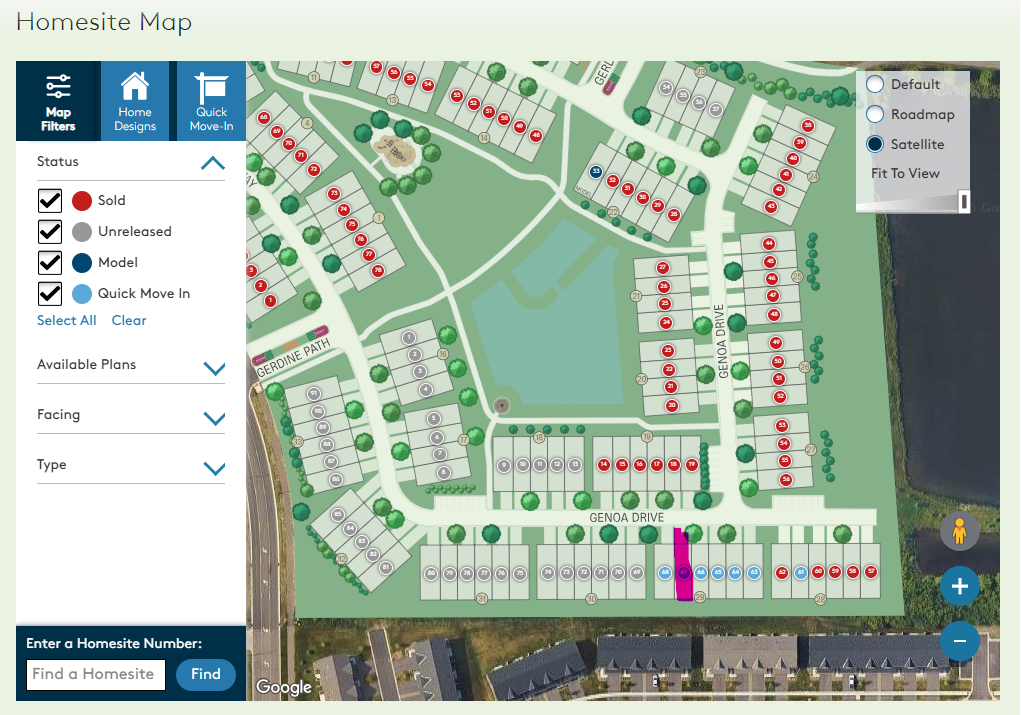Switch map to Roadmap view

click(x=875, y=114)
